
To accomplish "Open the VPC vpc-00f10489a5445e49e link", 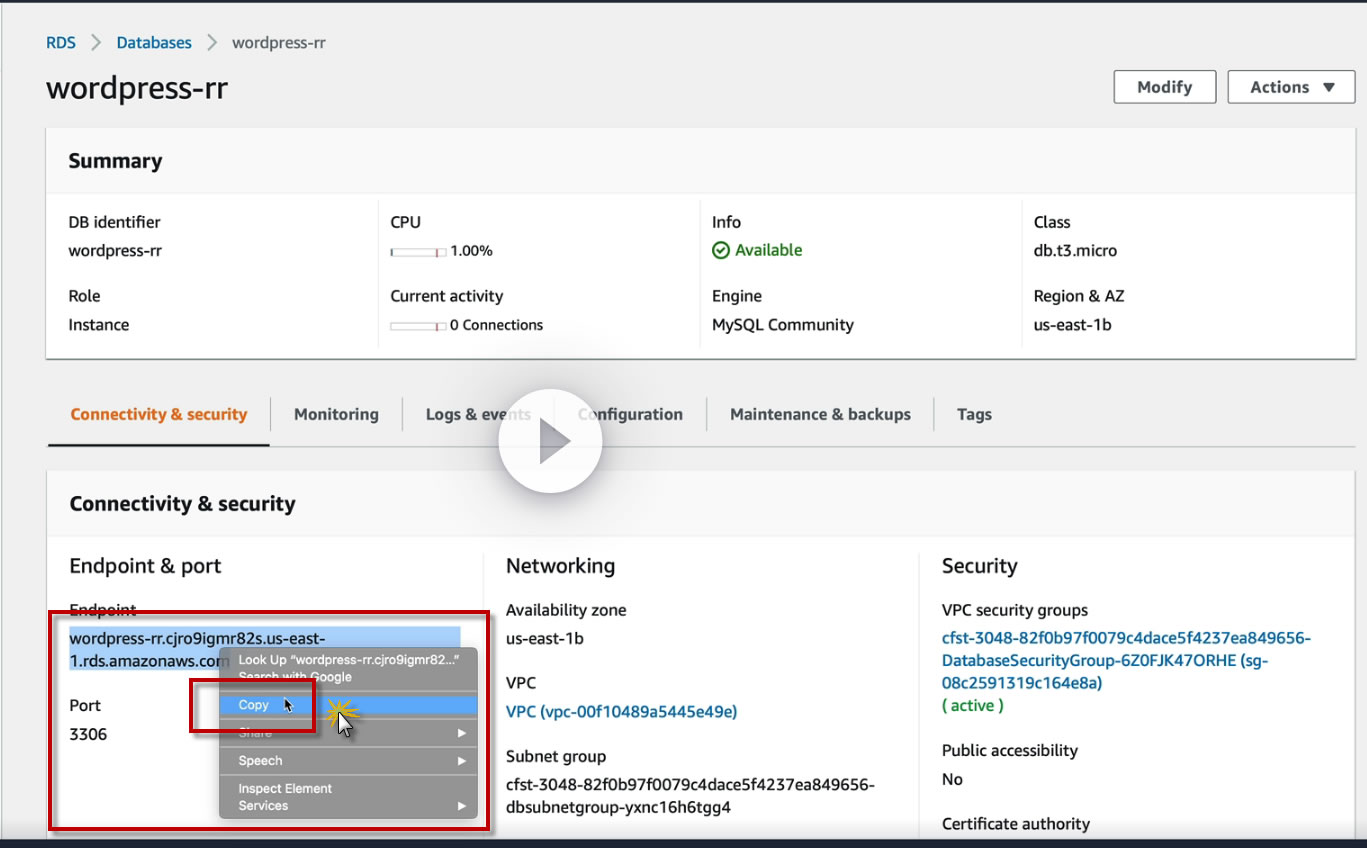I will [621, 712].
